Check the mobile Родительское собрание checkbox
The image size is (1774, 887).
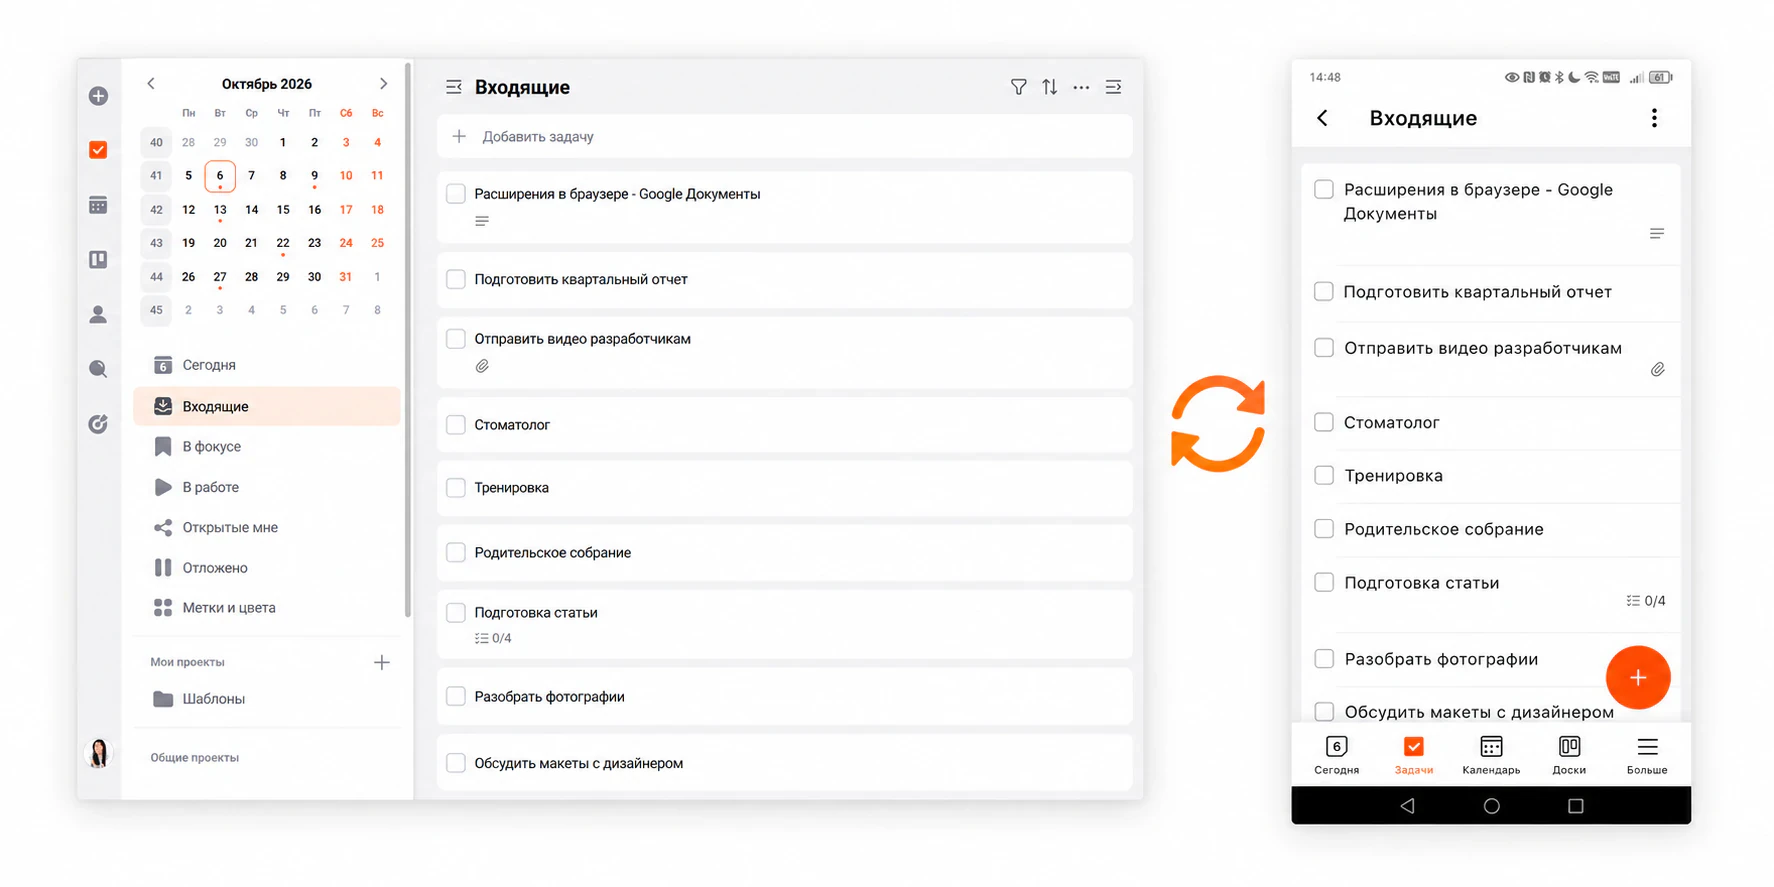click(1324, 529)
